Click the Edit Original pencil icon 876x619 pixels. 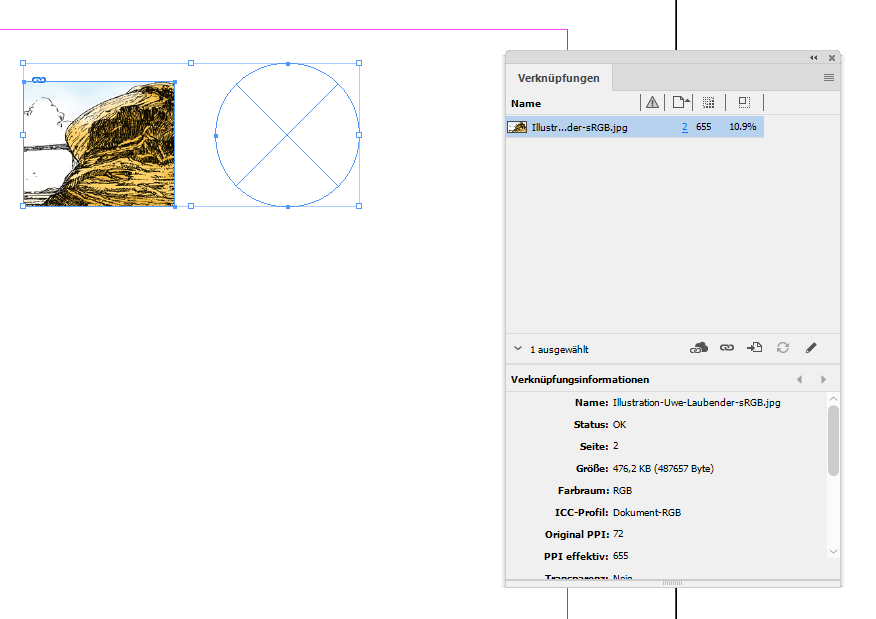[811, 347]
